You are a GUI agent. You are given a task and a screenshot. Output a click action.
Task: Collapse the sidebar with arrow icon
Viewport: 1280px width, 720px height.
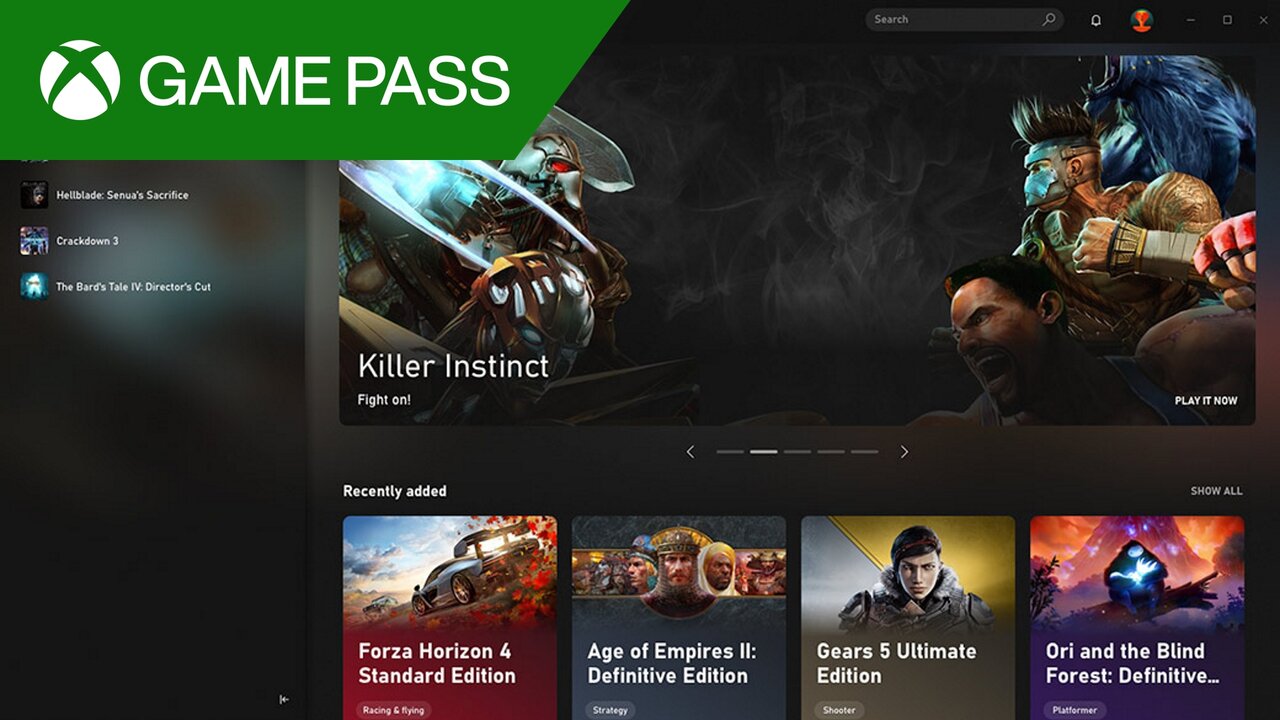[x=284, y=700]
